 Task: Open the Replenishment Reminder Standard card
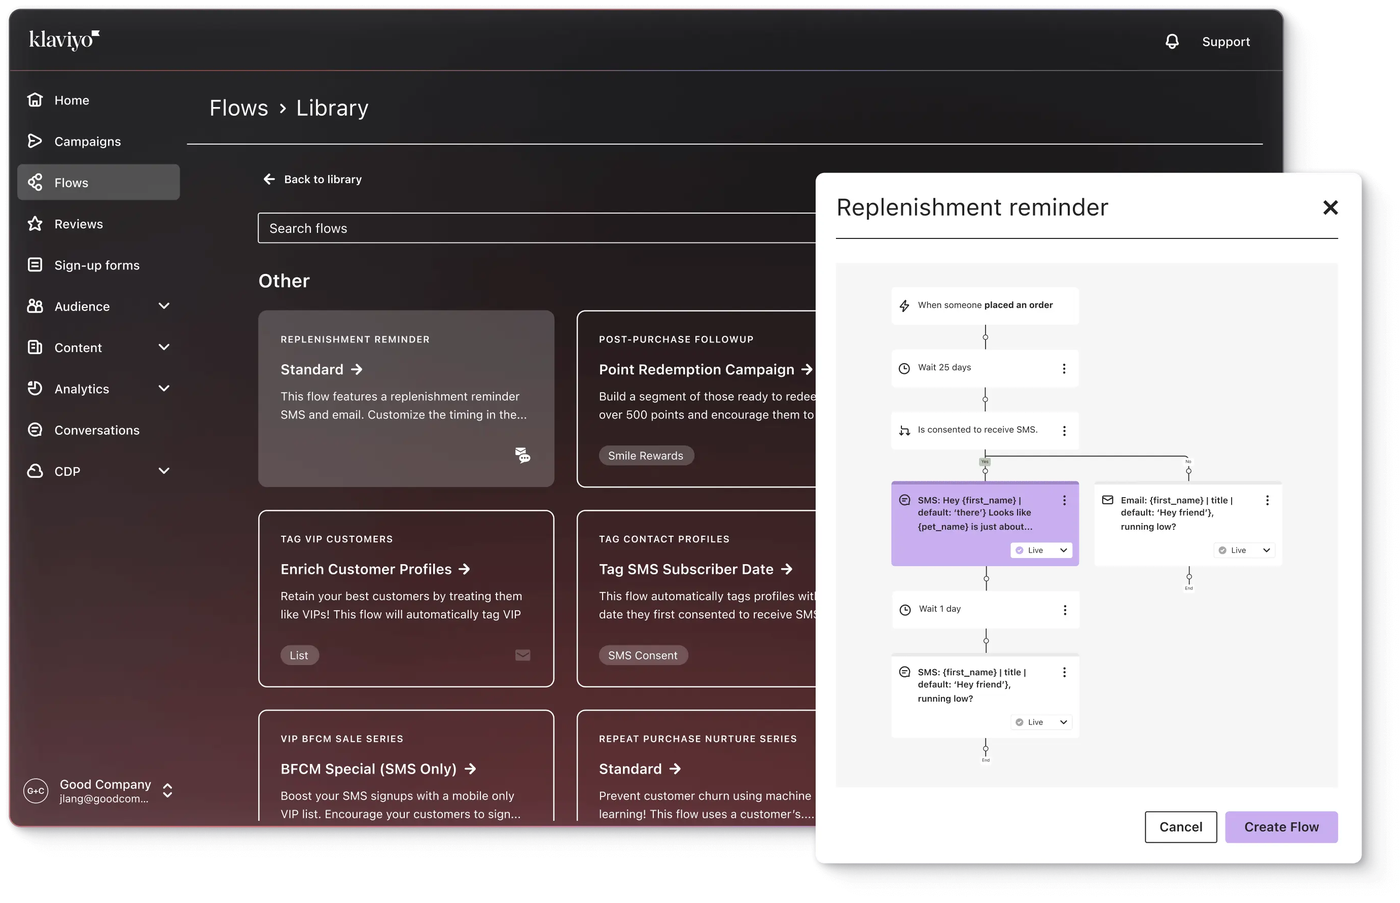tap(406, 398)
